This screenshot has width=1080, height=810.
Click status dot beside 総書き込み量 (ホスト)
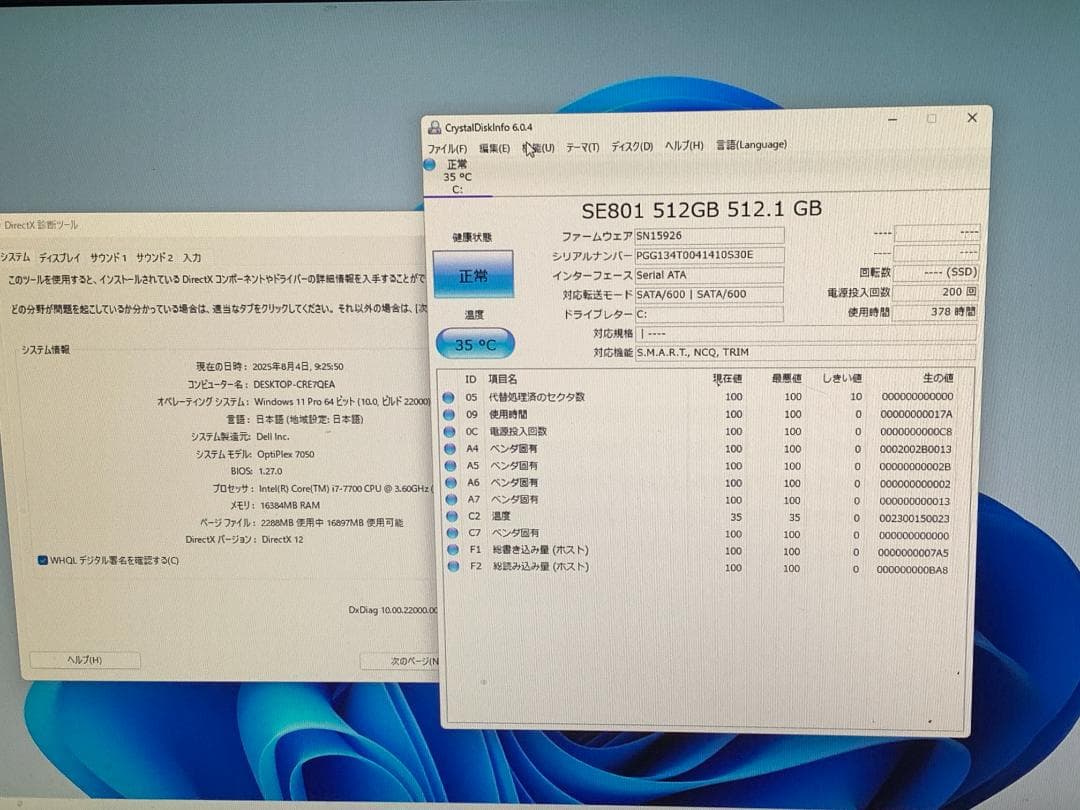click(x=451, y=550)
